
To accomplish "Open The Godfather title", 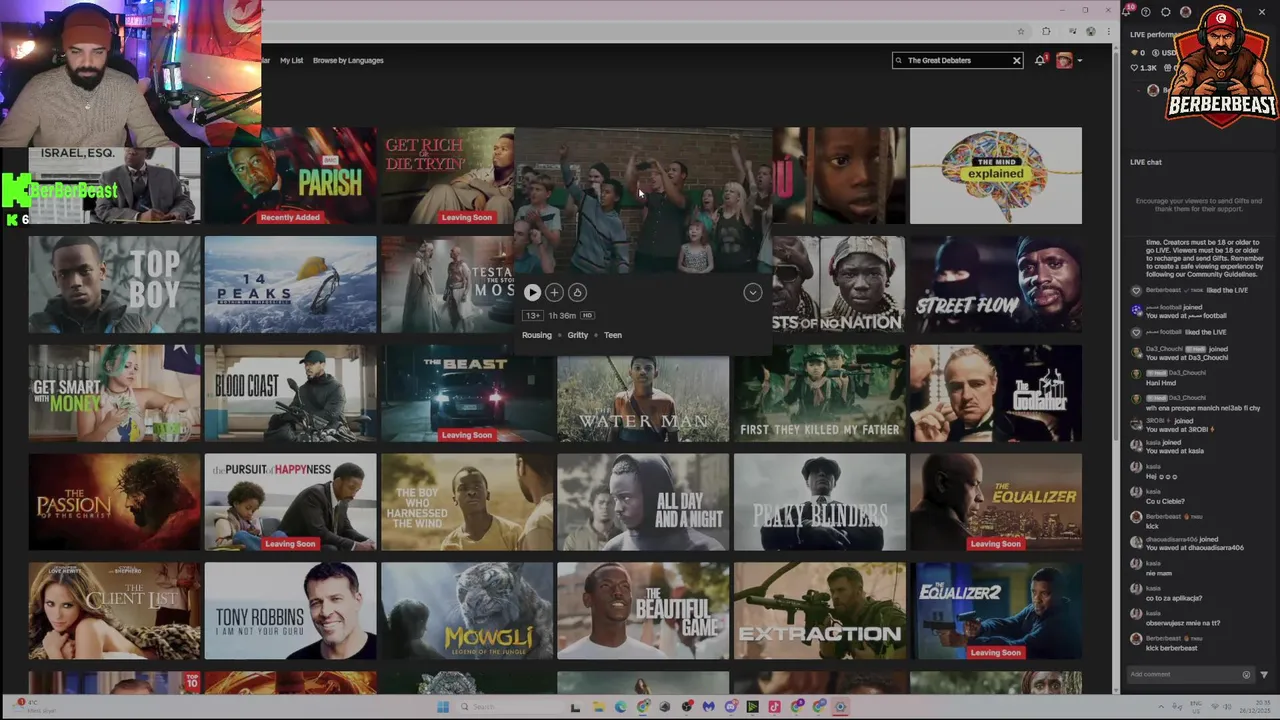I will click(x=995, y=393).
